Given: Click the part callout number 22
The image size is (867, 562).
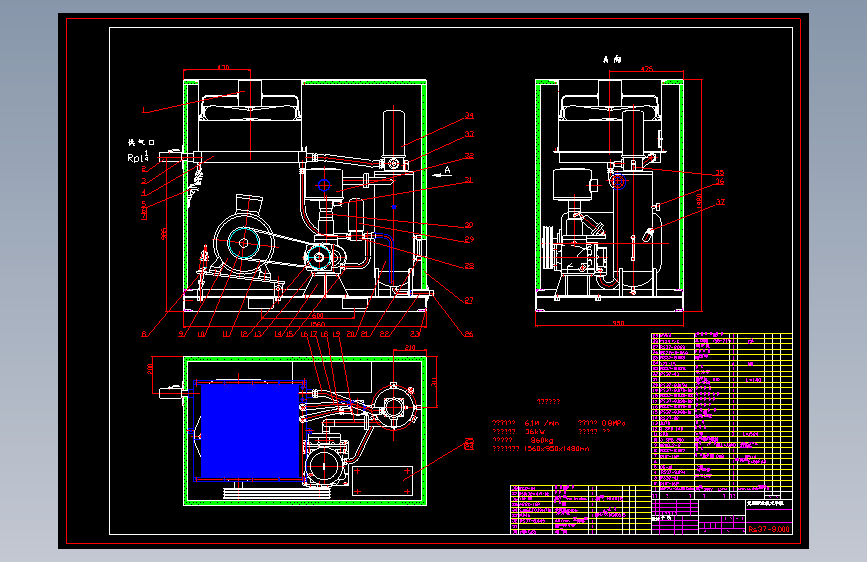Looking at the screenshot, I should [384, 334].
